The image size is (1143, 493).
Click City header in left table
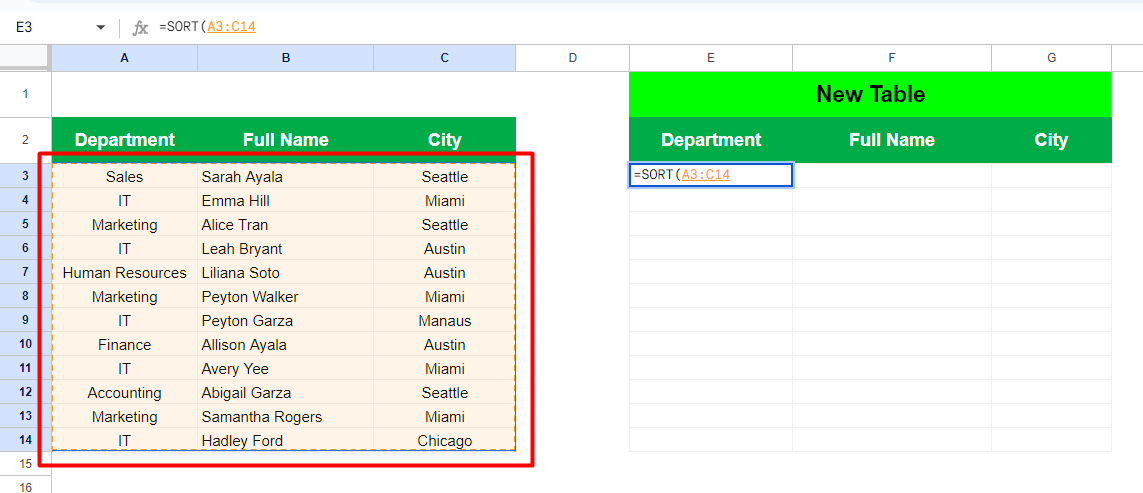(x=445, y=140)
